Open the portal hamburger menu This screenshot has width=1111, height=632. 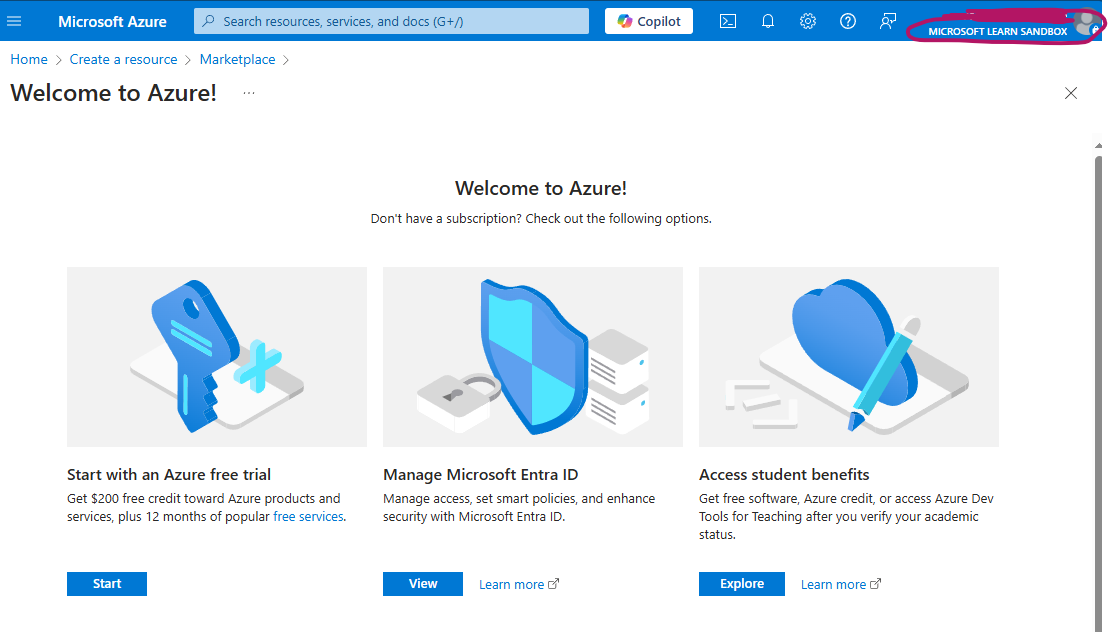[x=14, y=21]
